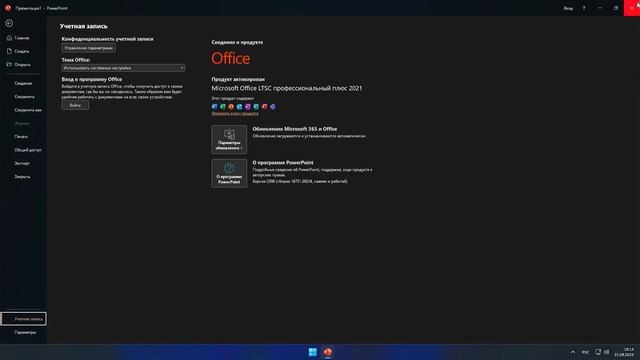Choose Сохранить как in the sidebar
Screen dimensions: 640x360
[x=28, y=110]
